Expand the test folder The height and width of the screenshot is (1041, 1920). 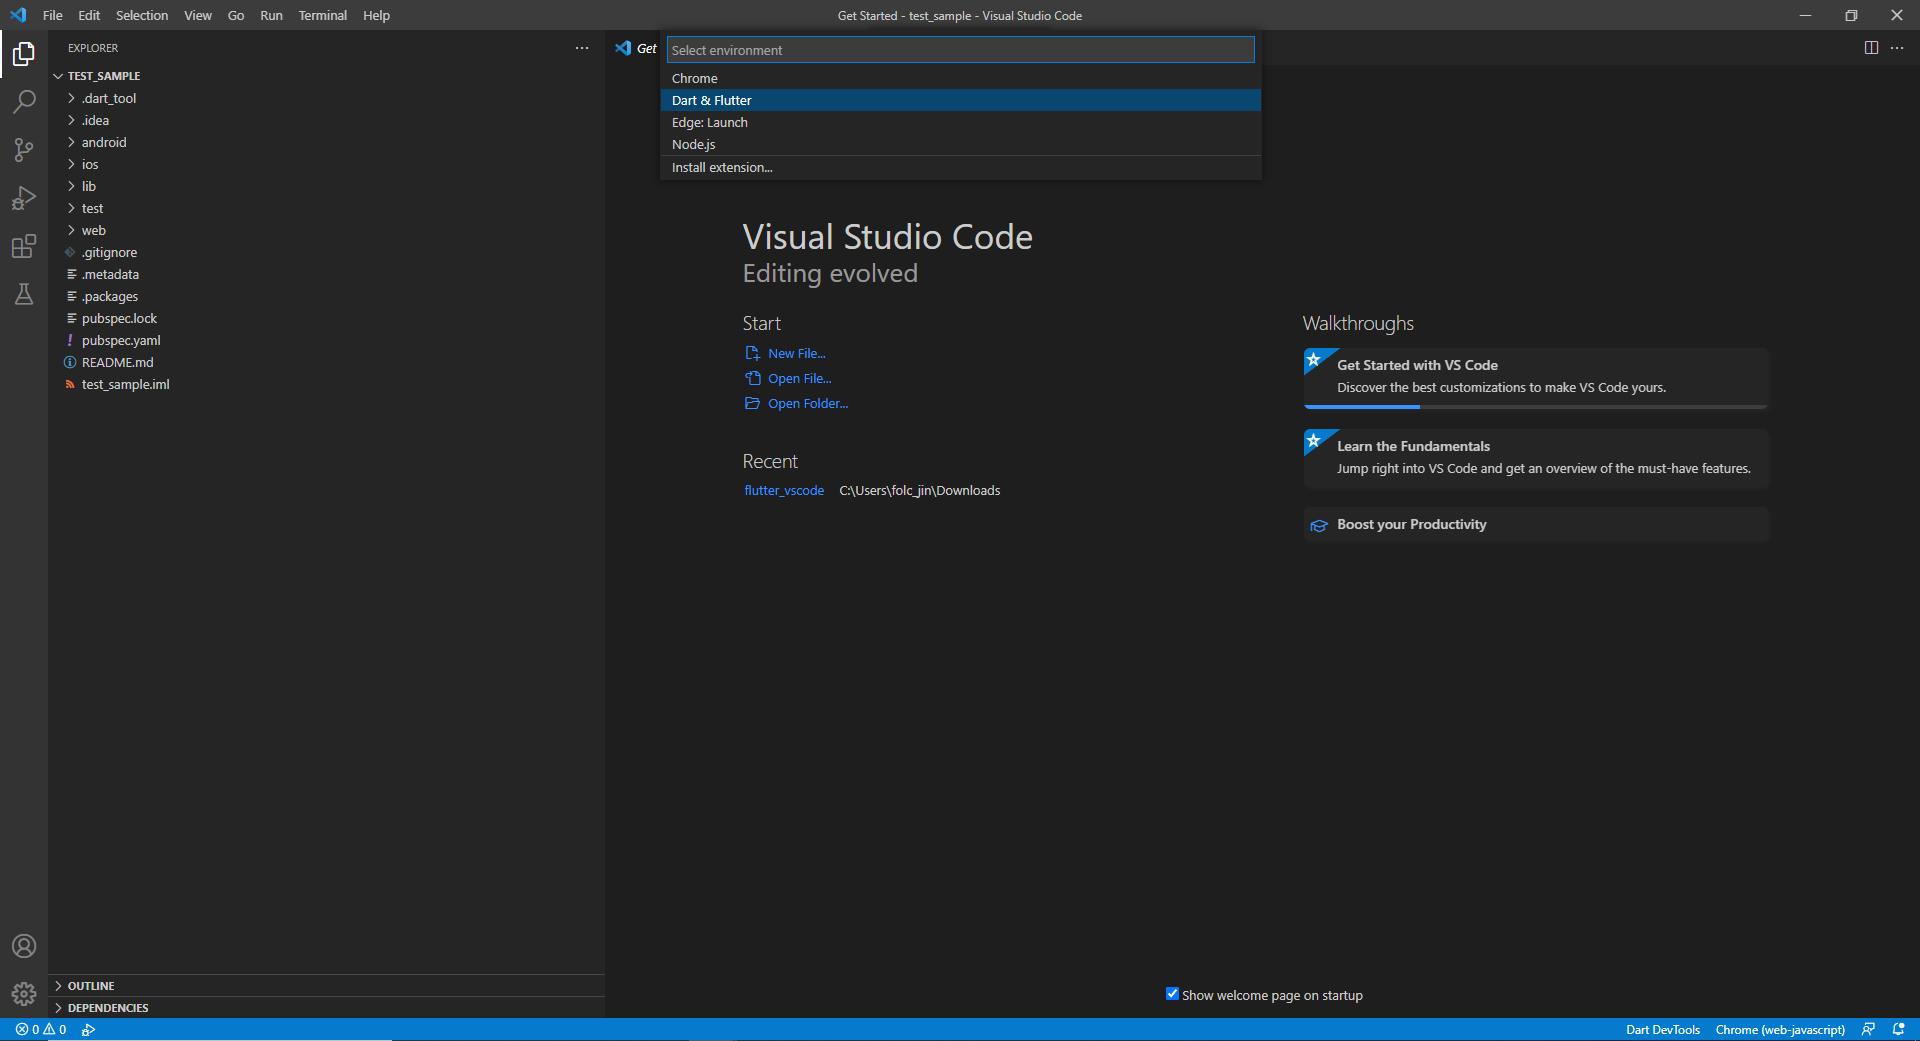click(71, 208)
